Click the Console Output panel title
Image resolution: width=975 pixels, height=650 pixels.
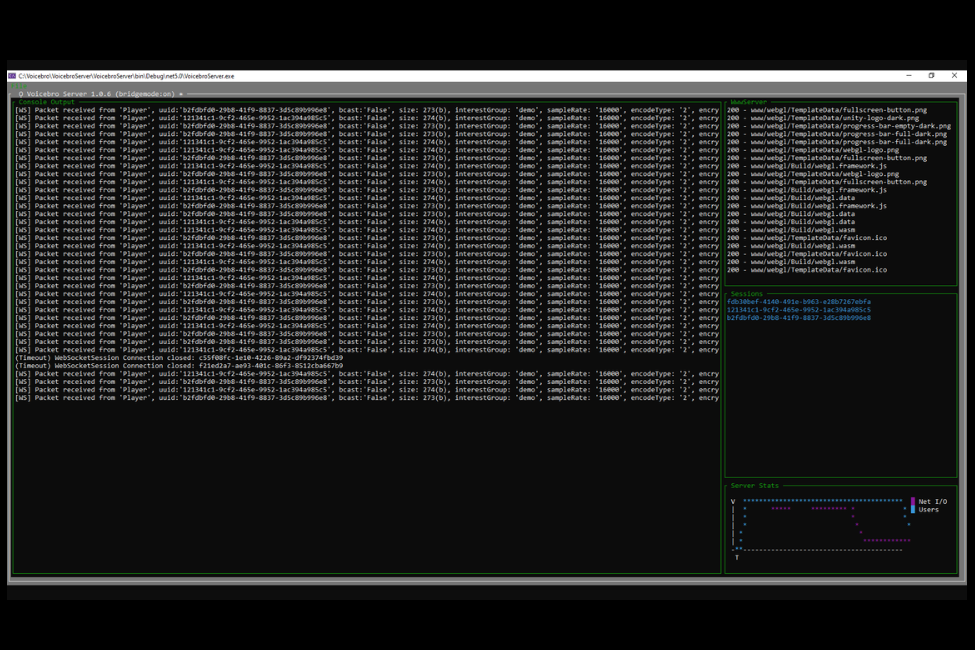coord(47,102)
